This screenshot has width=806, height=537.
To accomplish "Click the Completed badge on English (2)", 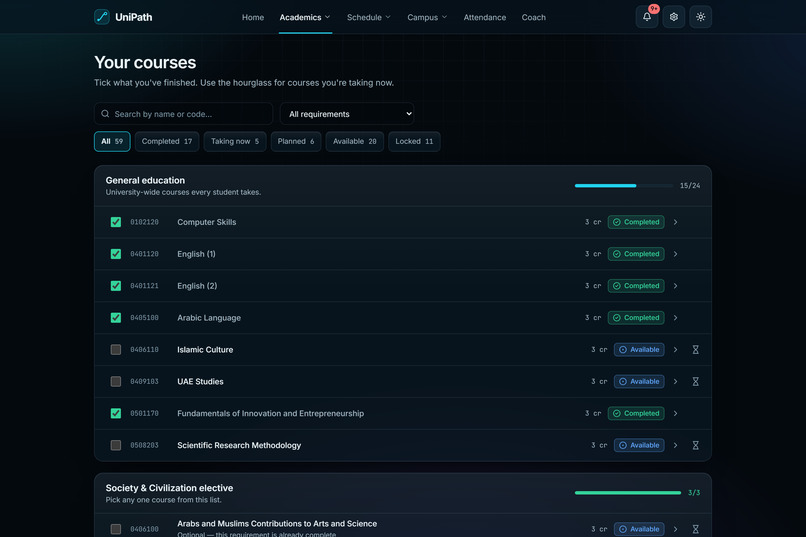I will 636,286.
